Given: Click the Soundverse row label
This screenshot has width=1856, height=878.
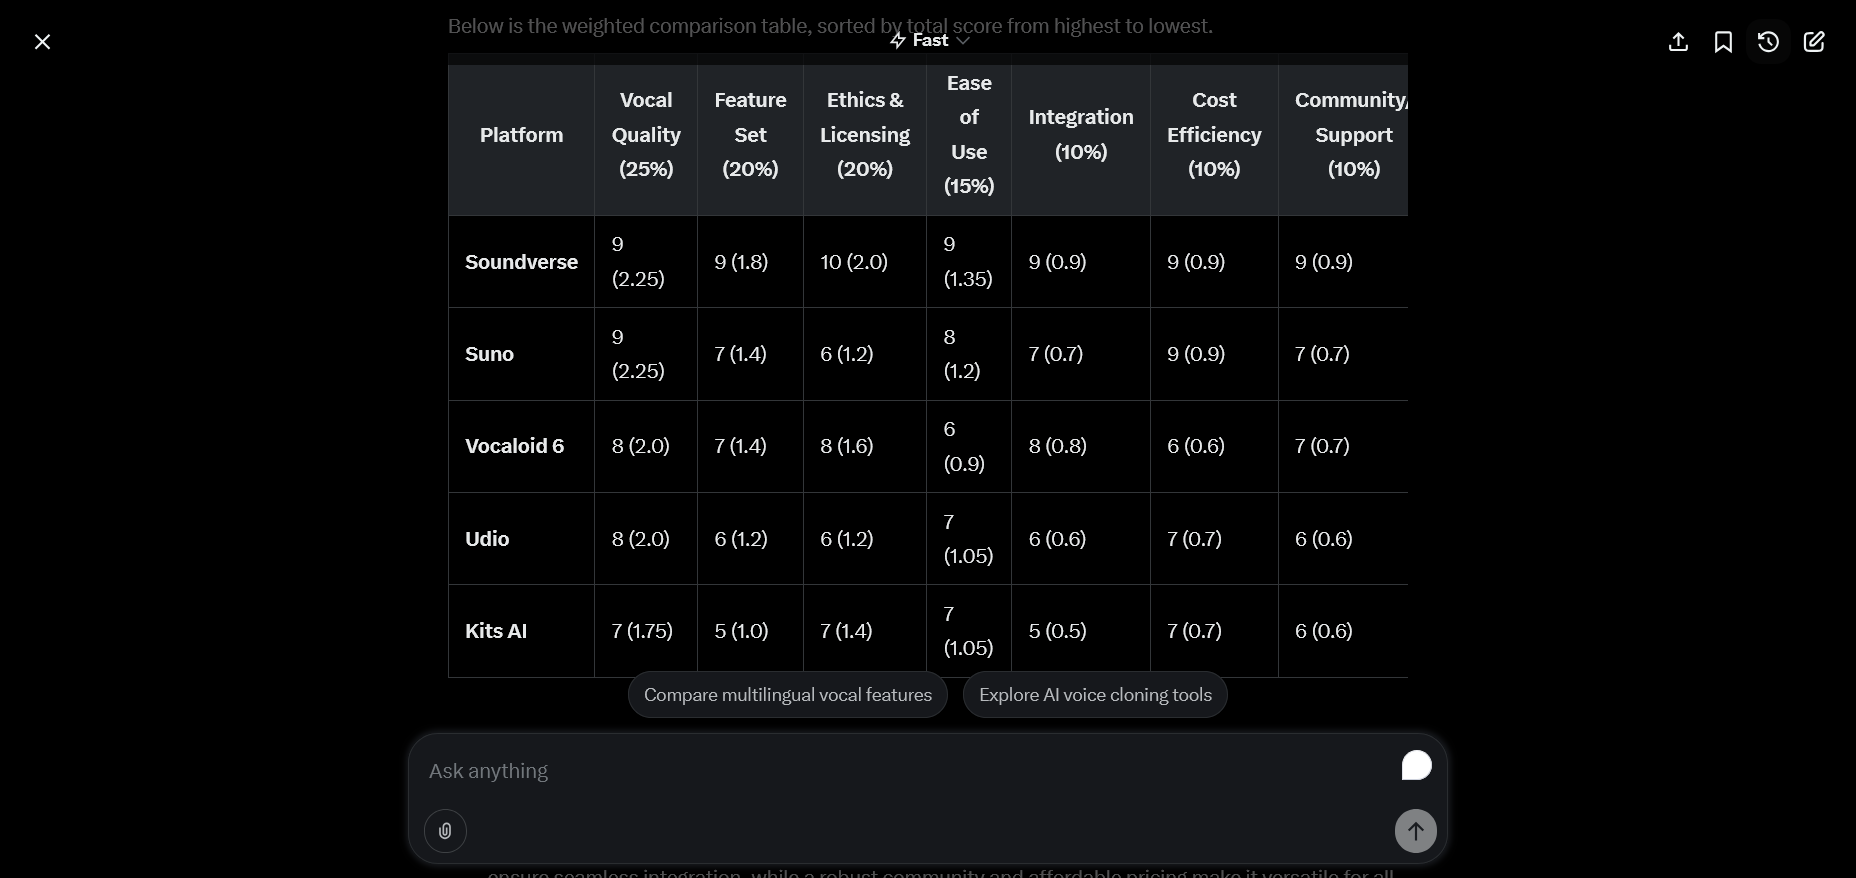Looking at the screenshot, I should [521, 262].
